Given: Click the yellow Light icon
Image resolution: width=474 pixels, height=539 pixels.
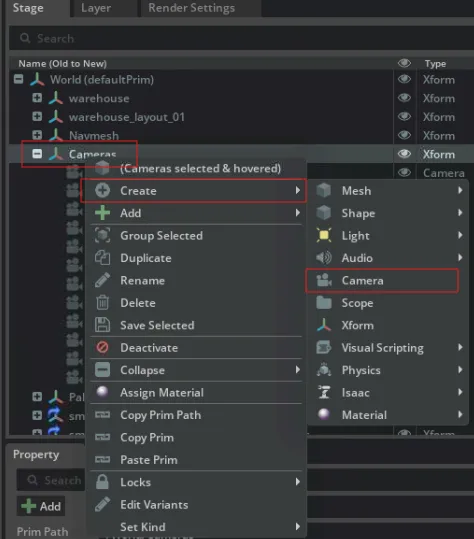Looking at the screenshot, I should point(323,235).
